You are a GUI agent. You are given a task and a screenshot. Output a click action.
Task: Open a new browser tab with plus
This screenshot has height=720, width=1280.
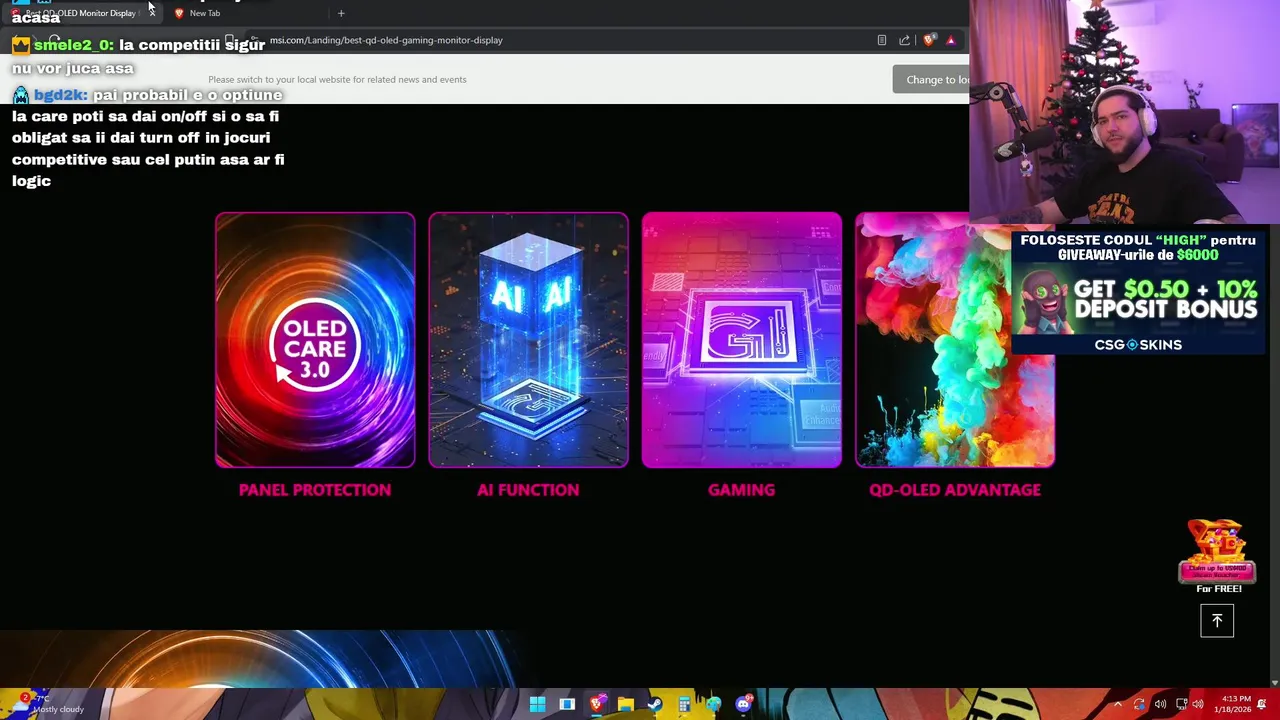(341, 13)
